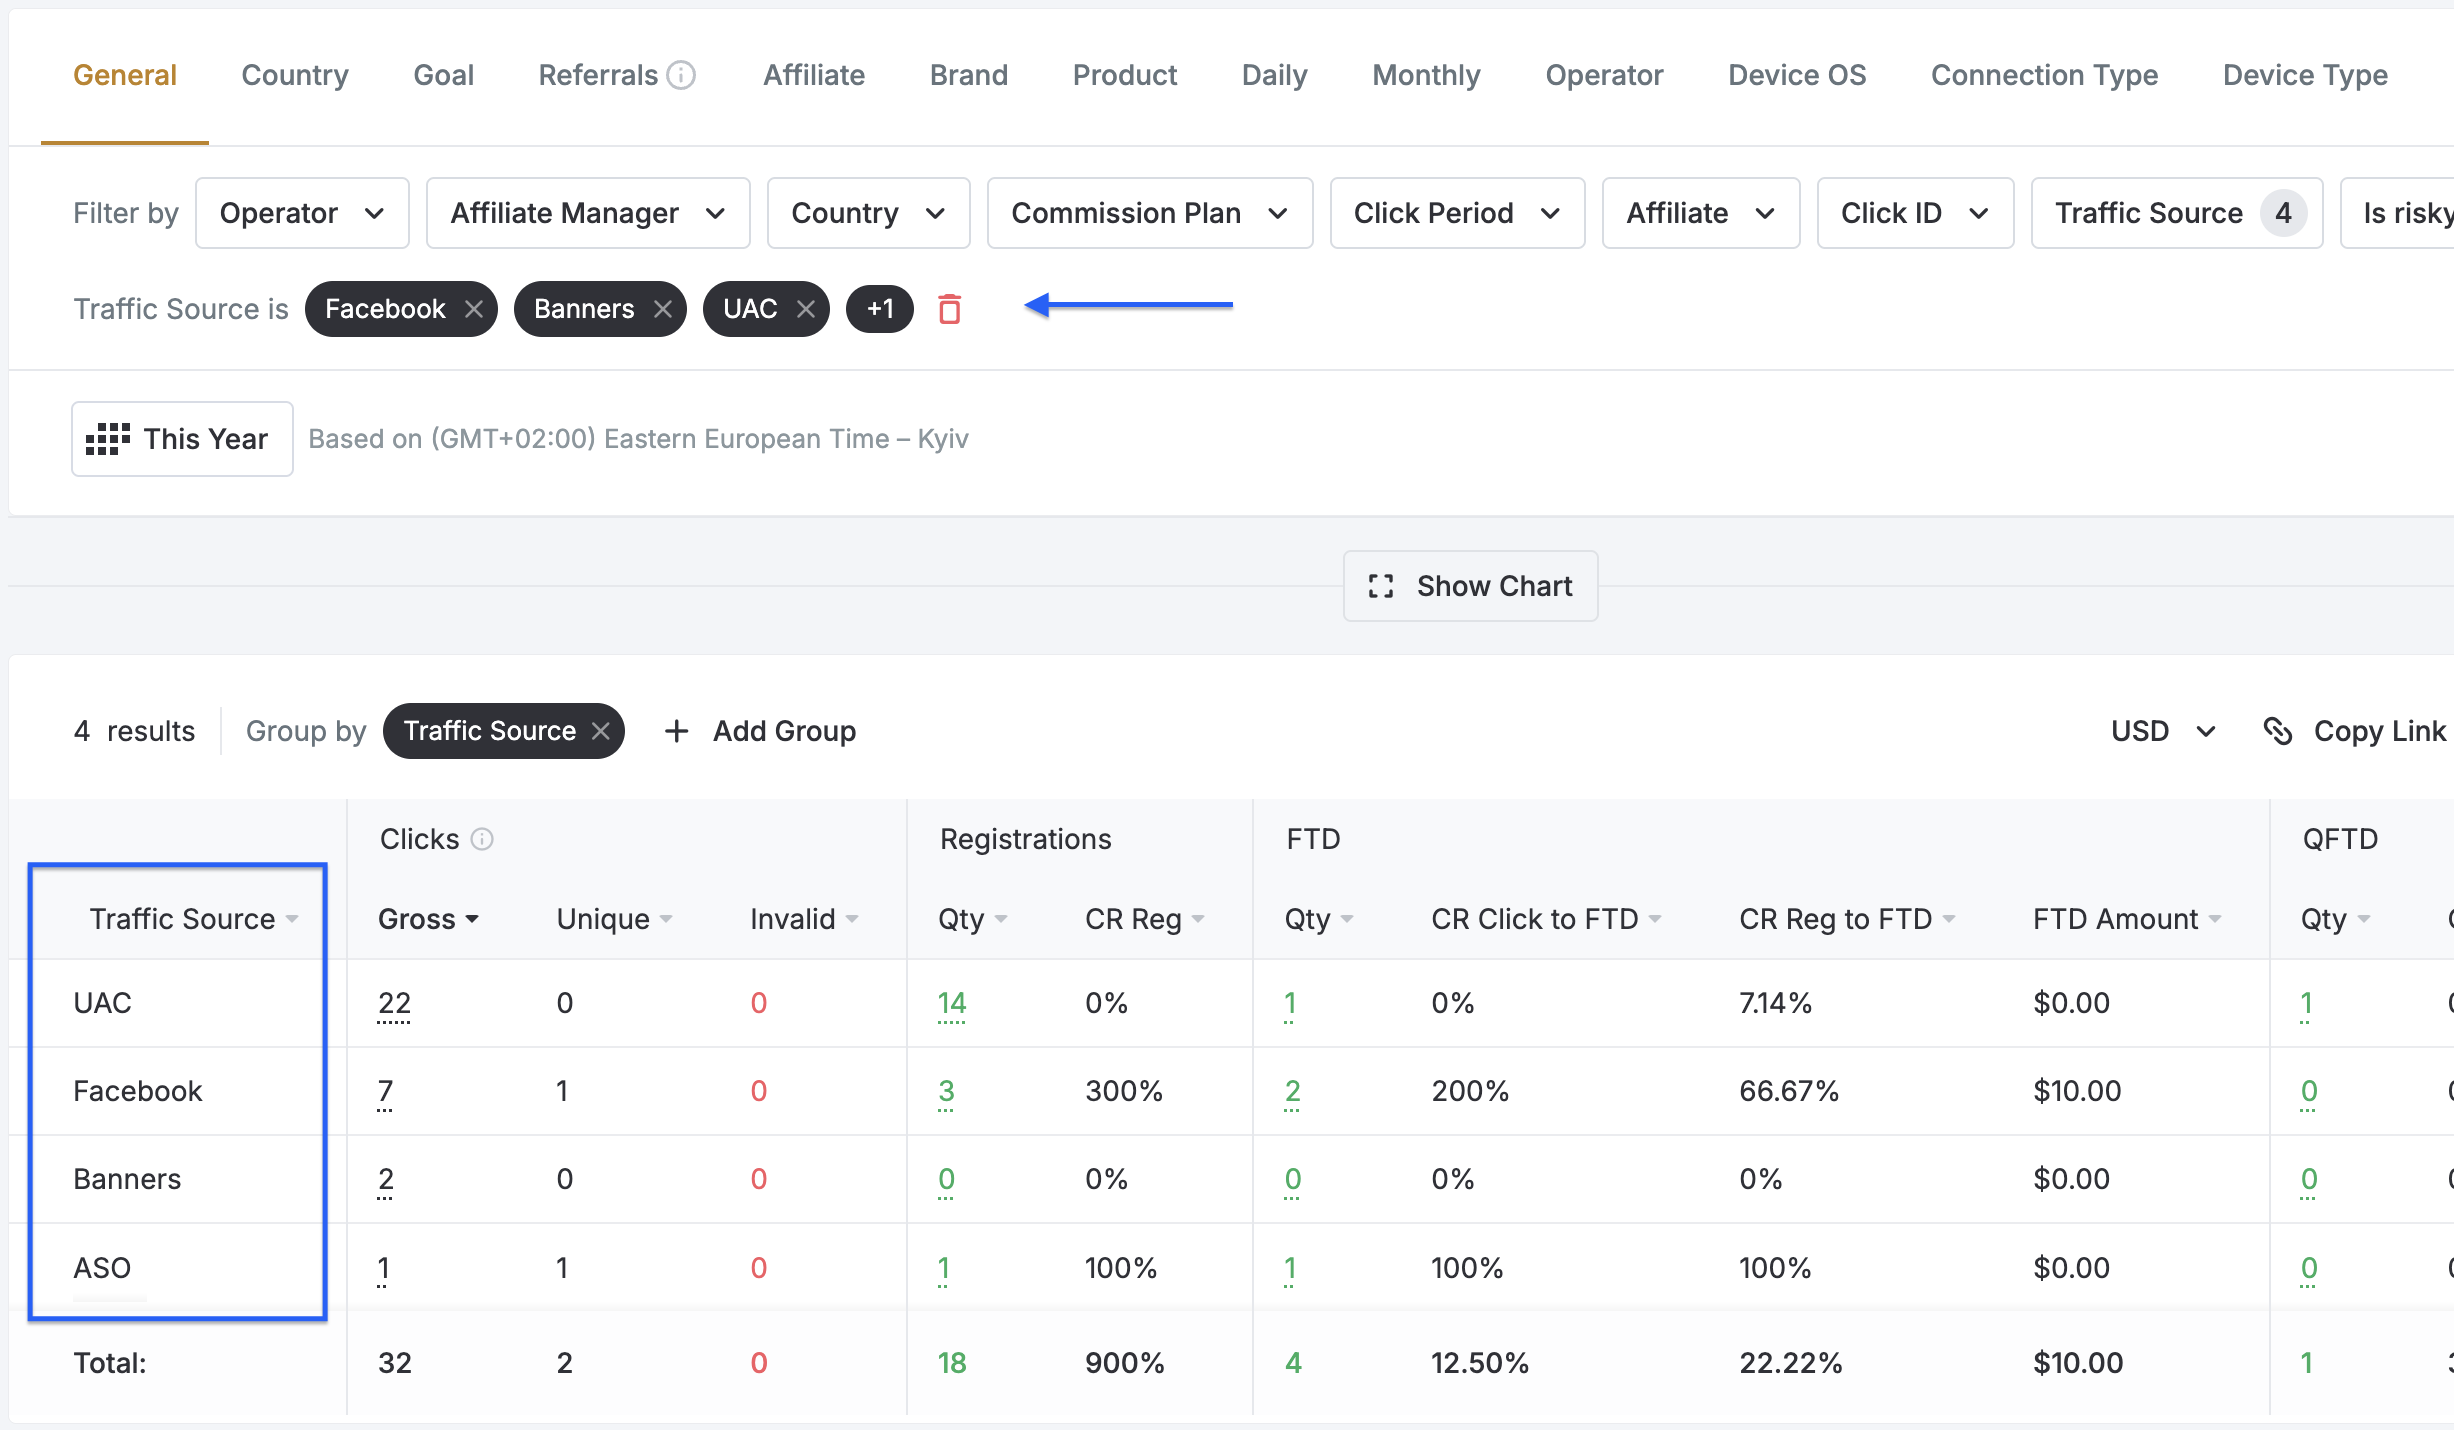
Task: Remove the Facebook filter chip
Action: click(474, 309)
